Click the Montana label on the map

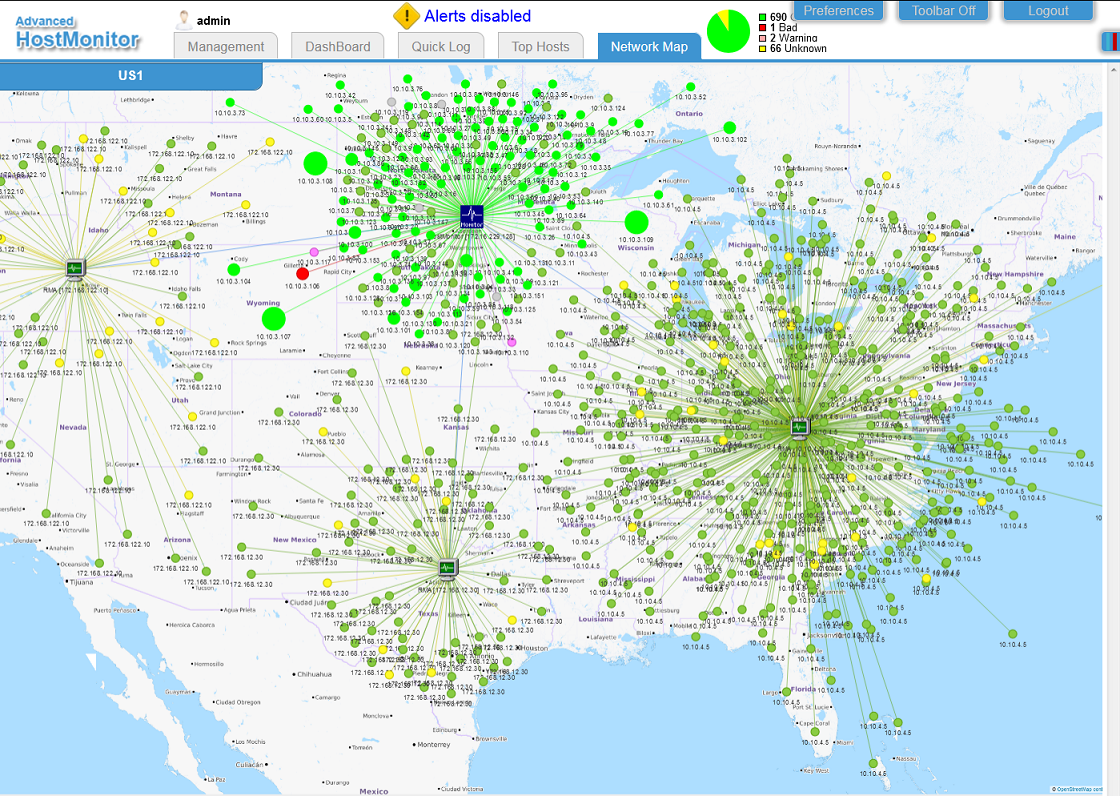coord(226,194)
